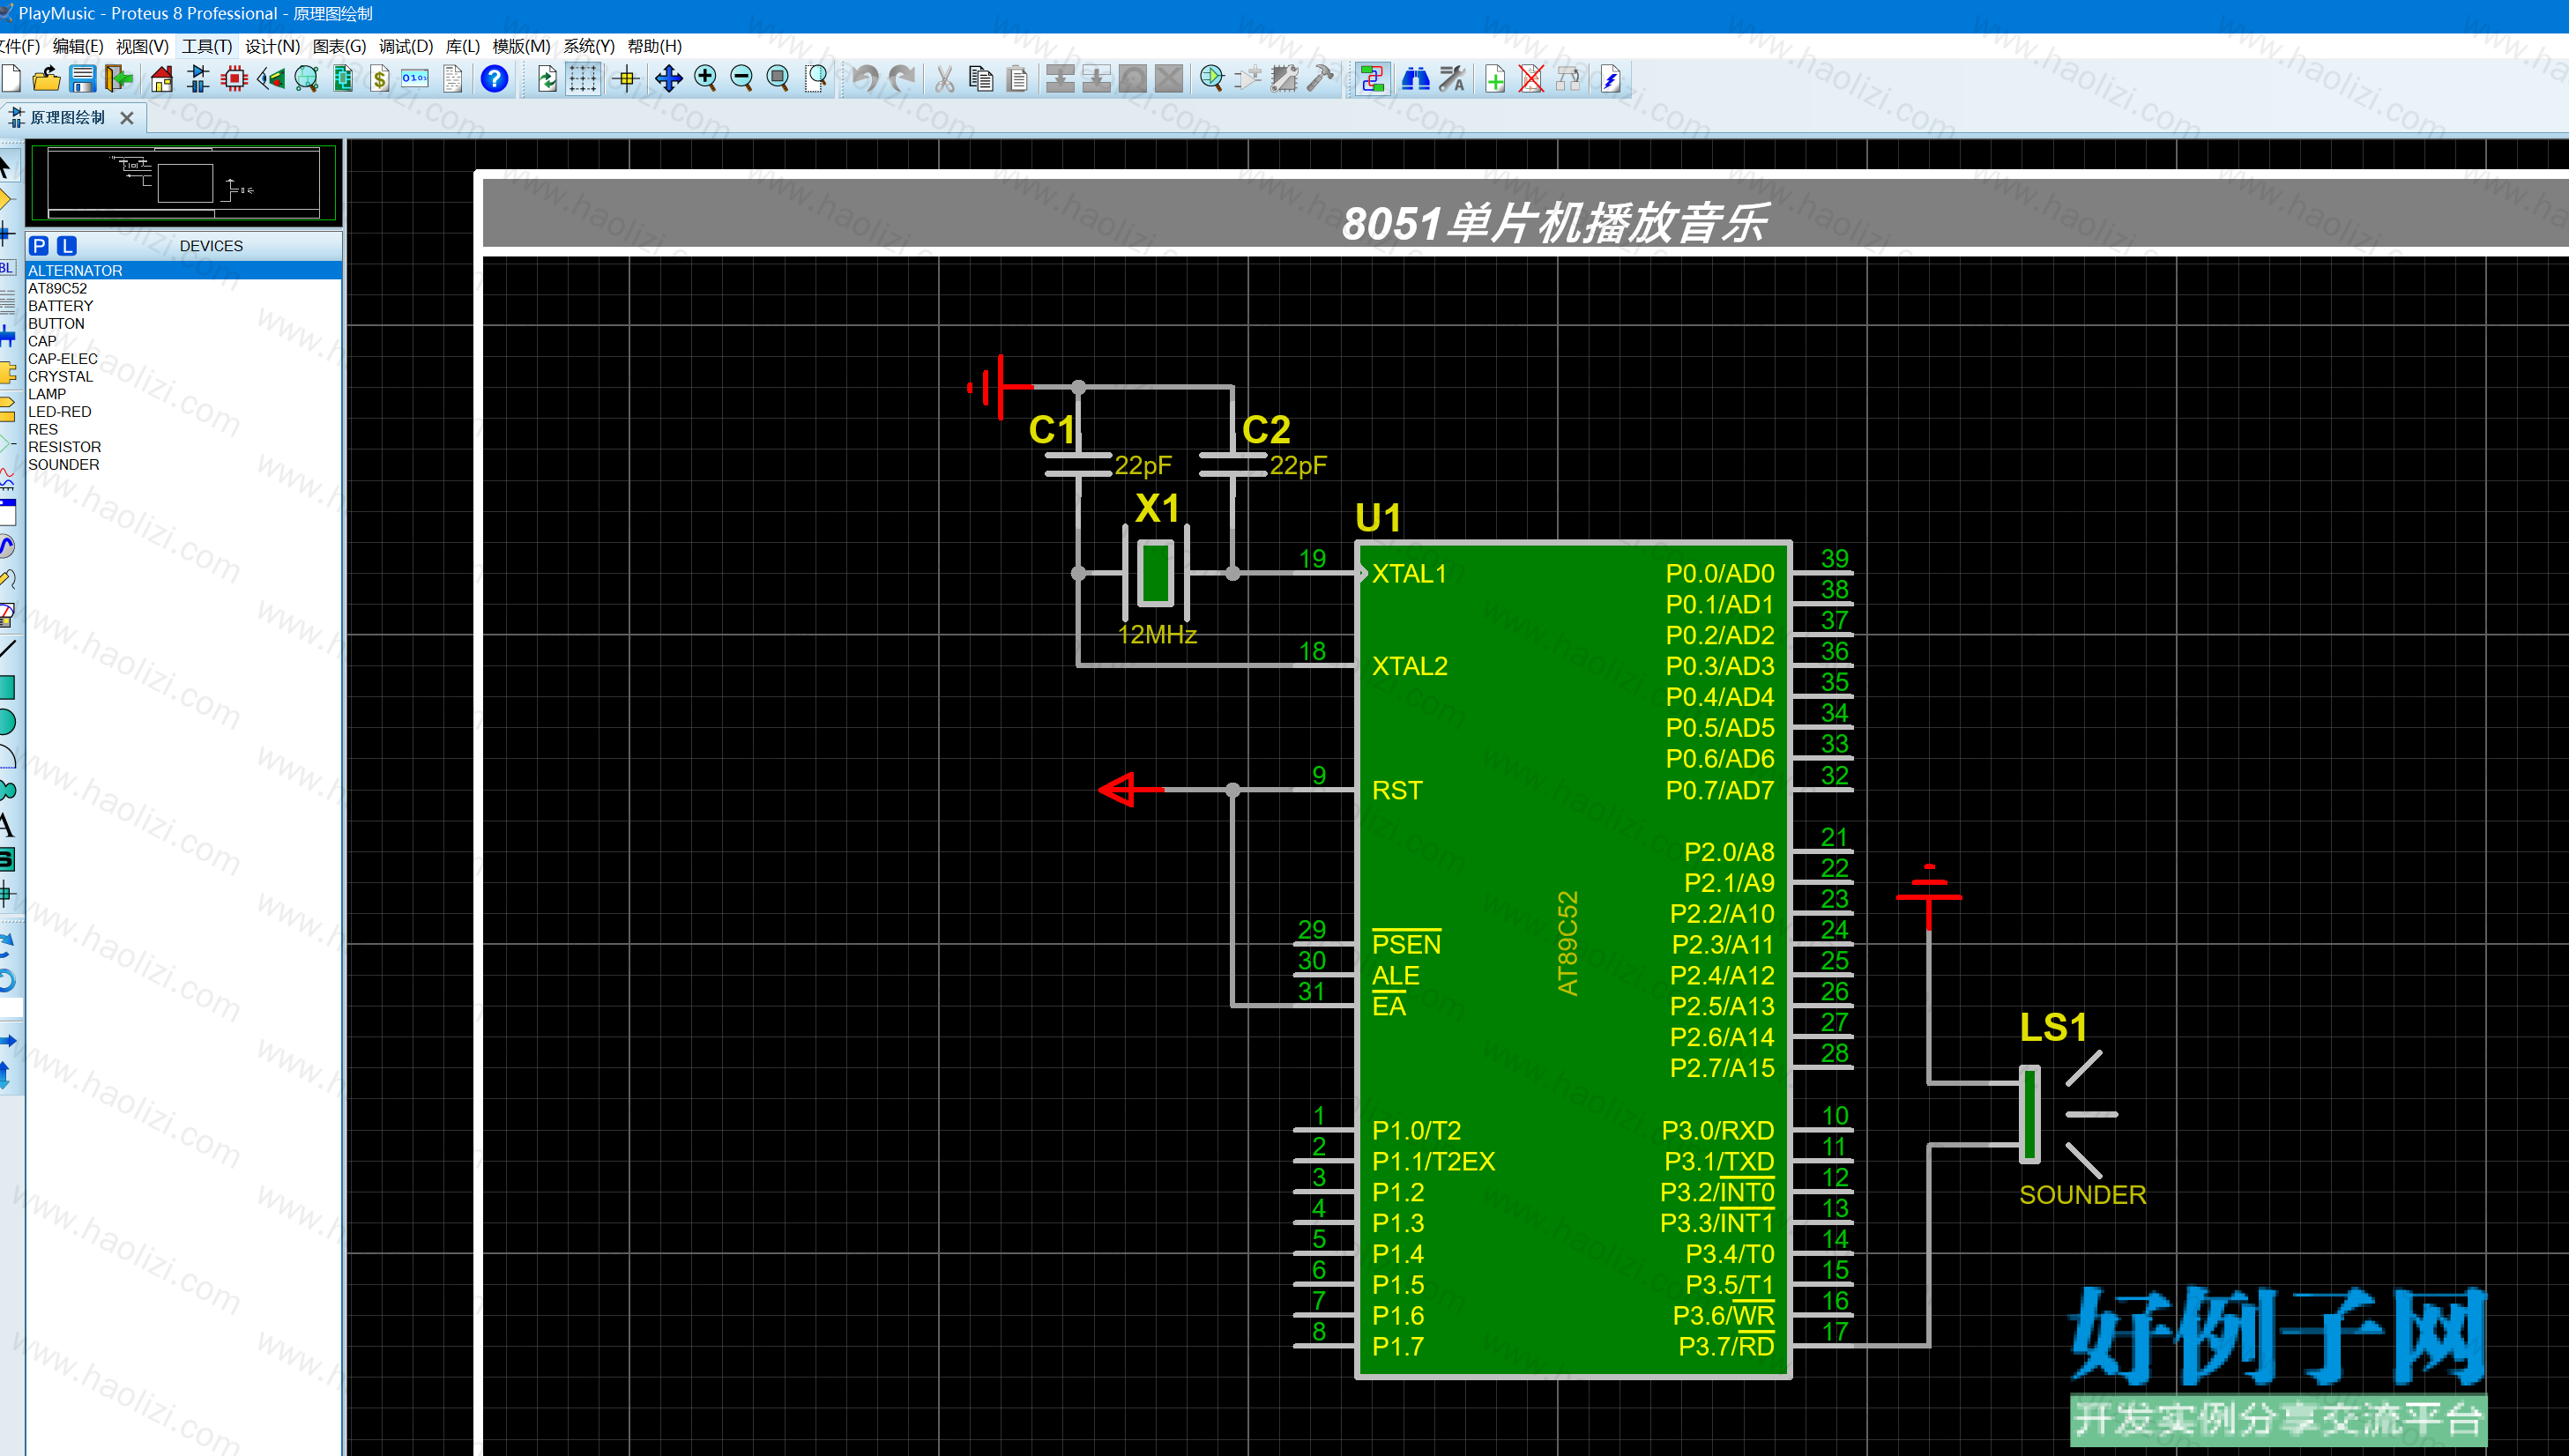
Task: Go to the home page icon
Action: point(162,79)
